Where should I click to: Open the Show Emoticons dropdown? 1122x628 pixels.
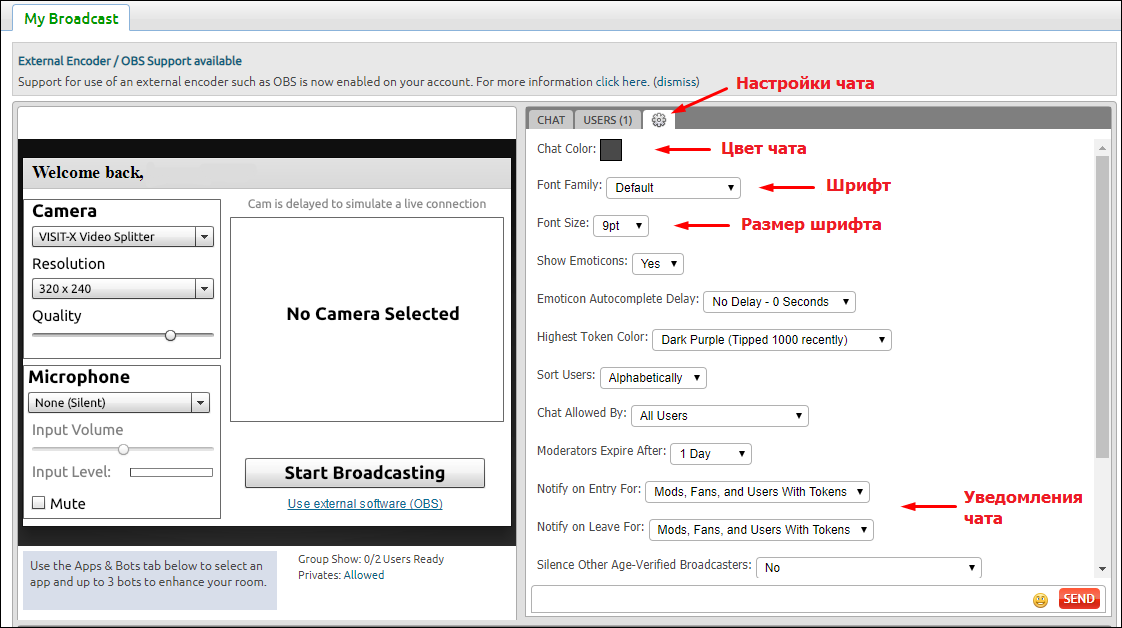click(x=658, y=264)
